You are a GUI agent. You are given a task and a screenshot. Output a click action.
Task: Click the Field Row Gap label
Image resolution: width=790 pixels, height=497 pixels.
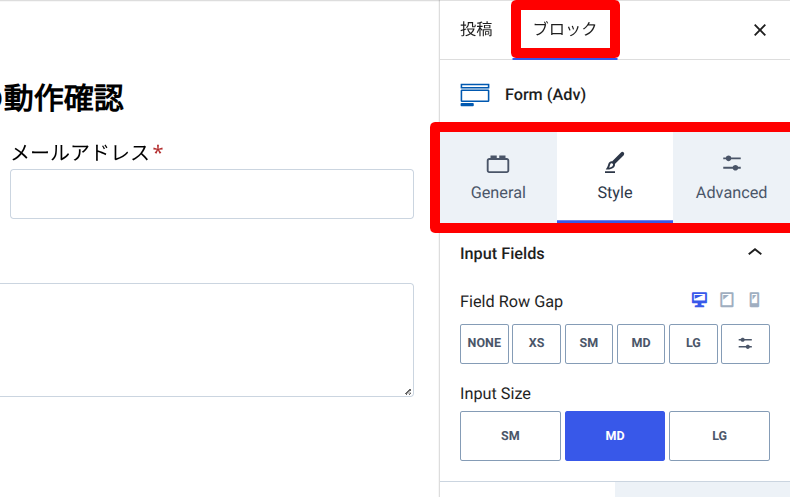[511, 301]
